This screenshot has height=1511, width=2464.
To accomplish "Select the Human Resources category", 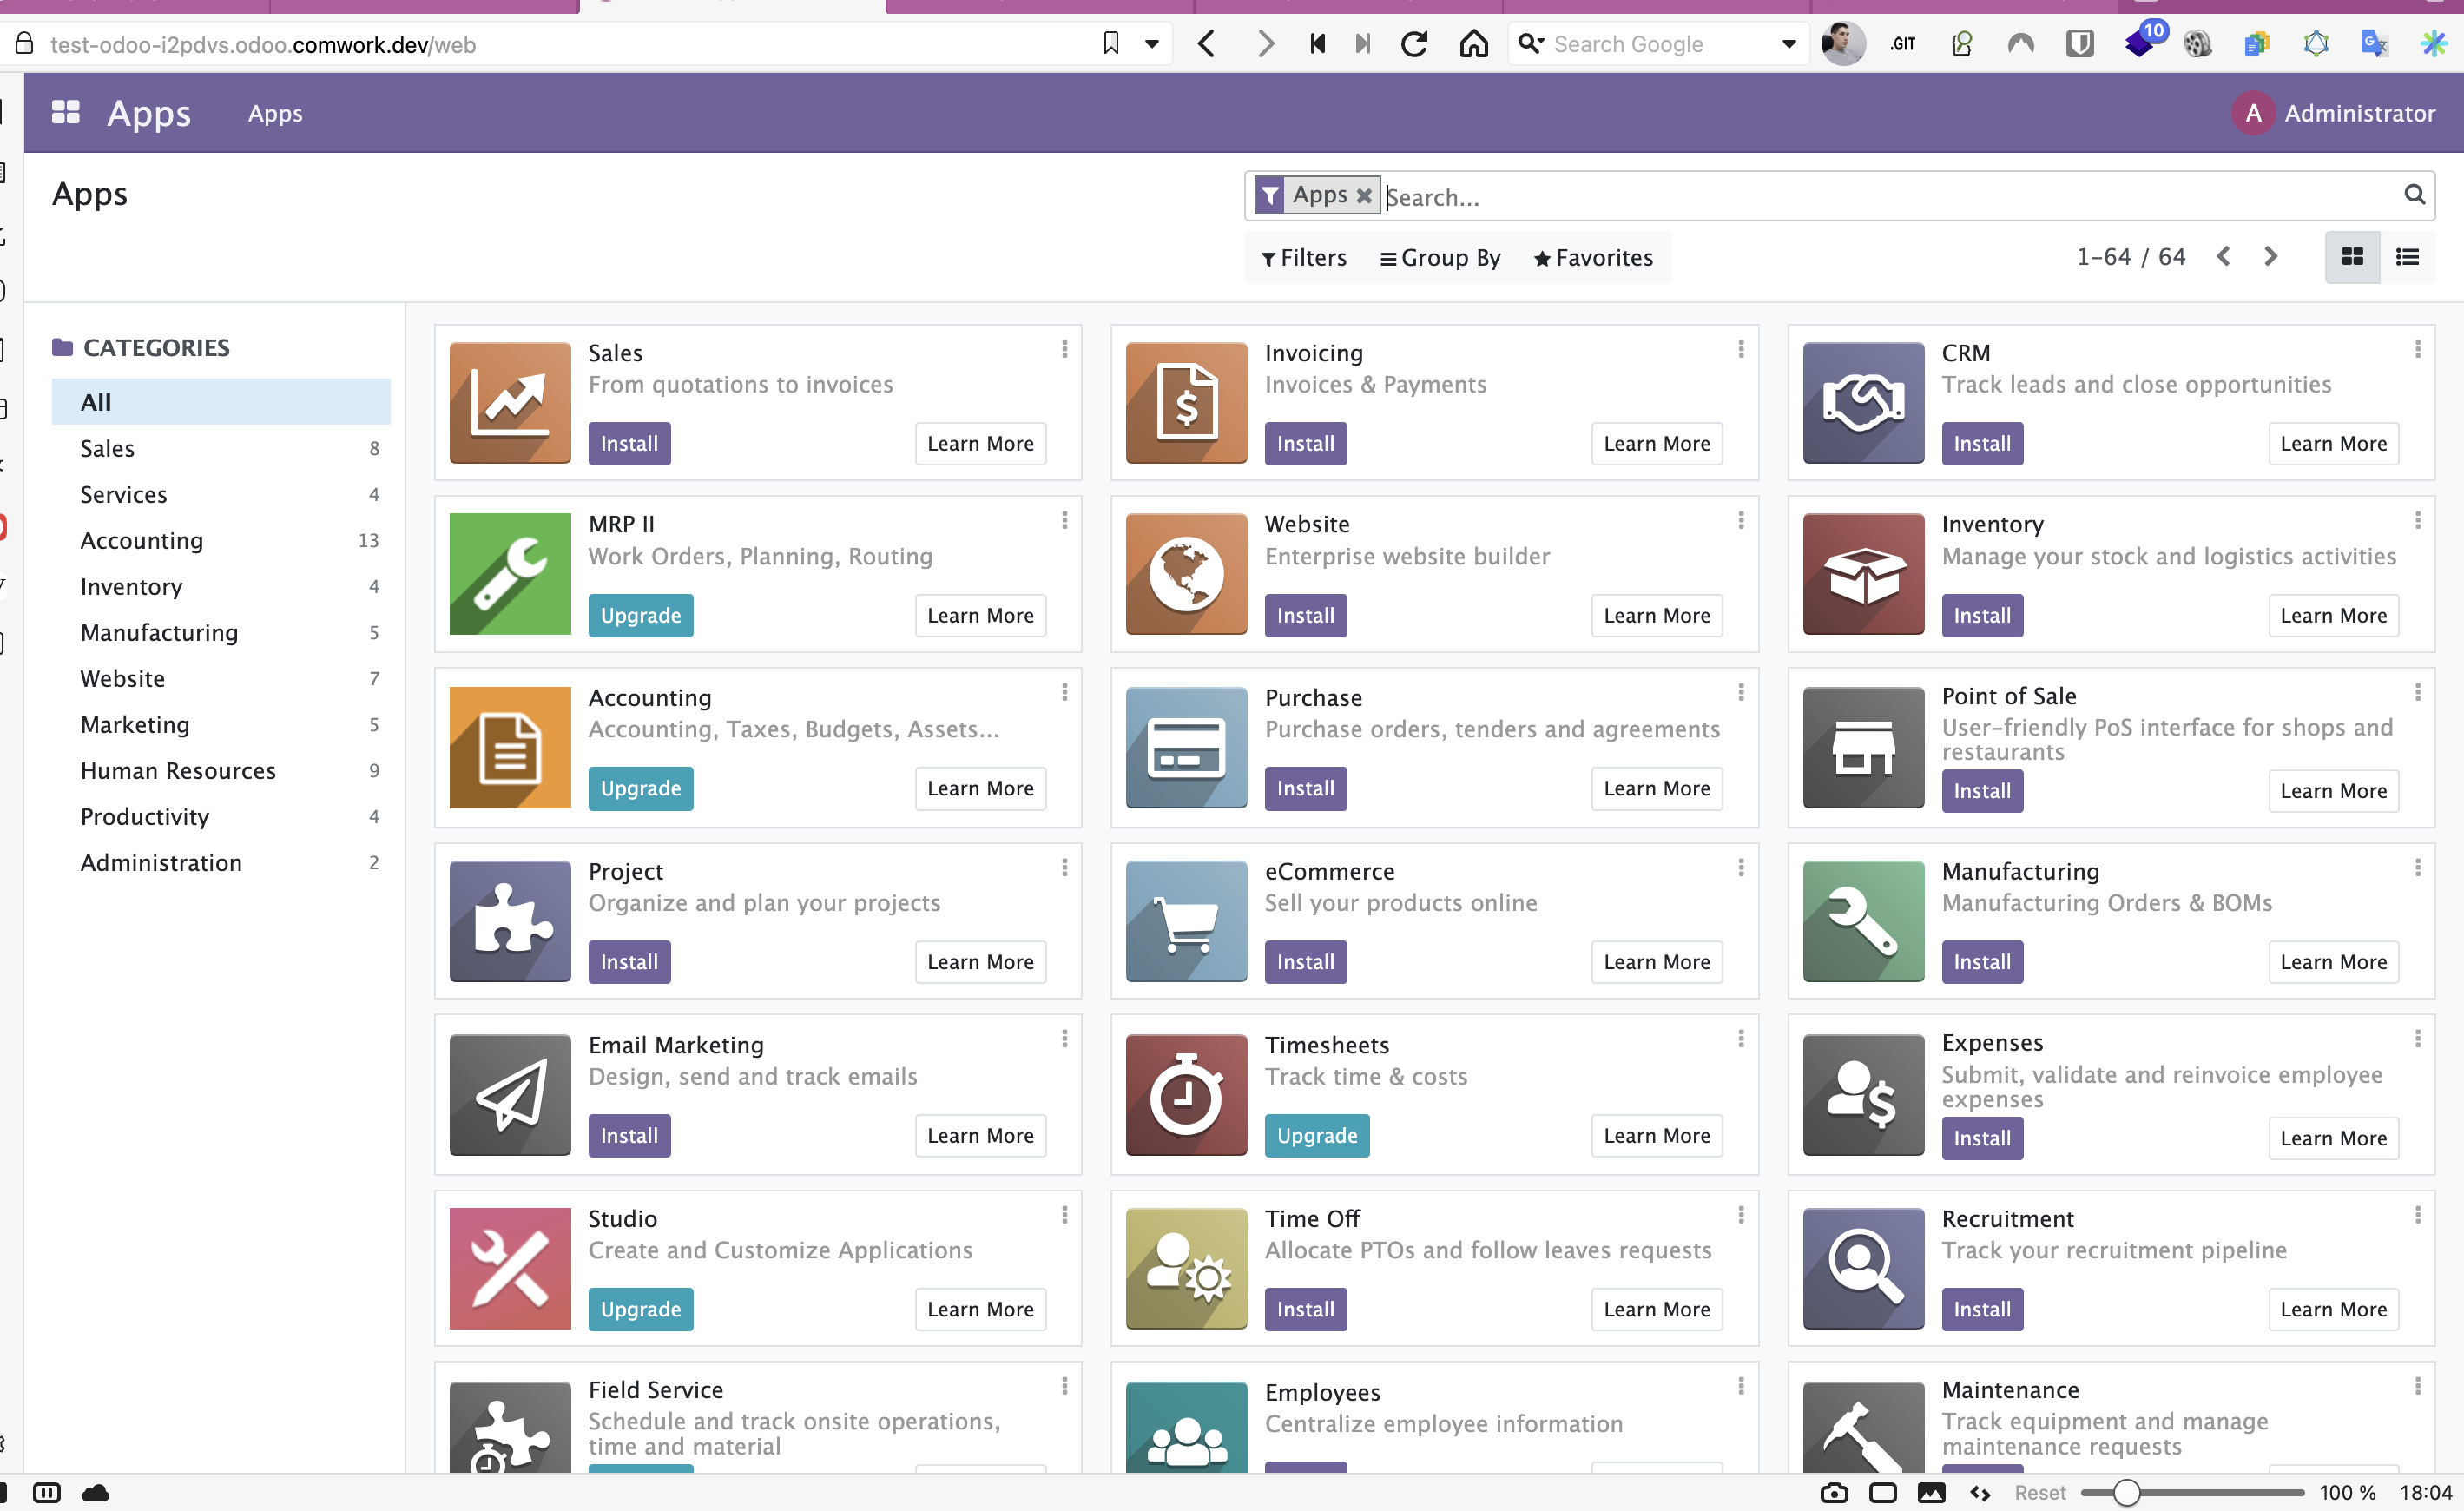I will coord(221,770).
